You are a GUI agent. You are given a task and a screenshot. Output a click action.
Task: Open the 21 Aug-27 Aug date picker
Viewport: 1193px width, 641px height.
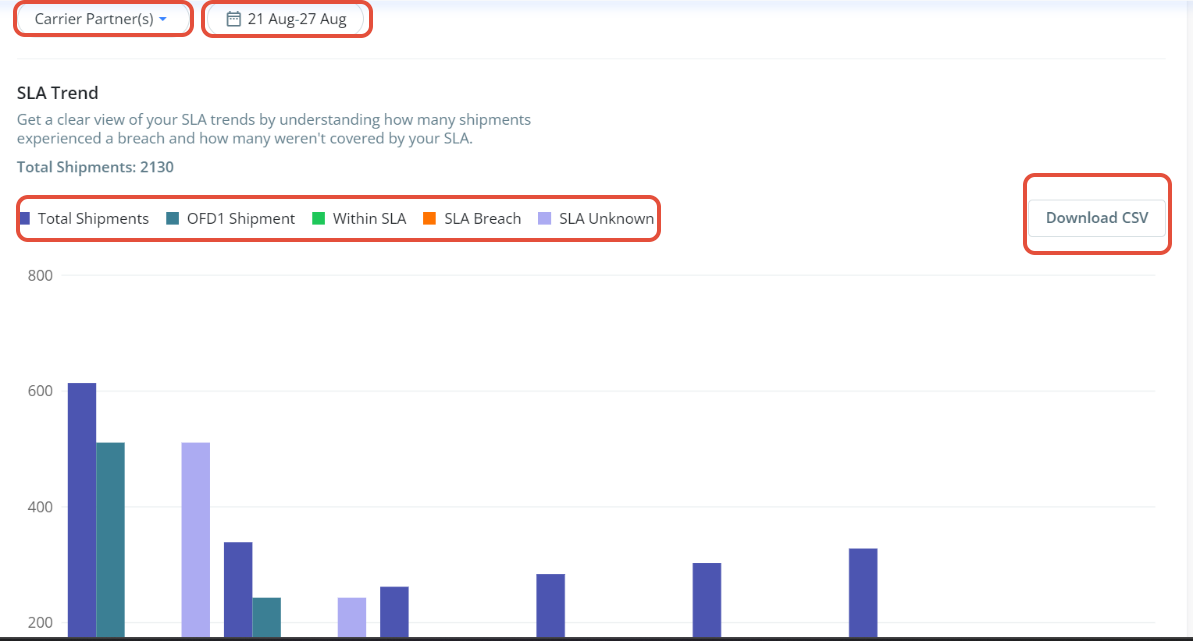[287, 19]
